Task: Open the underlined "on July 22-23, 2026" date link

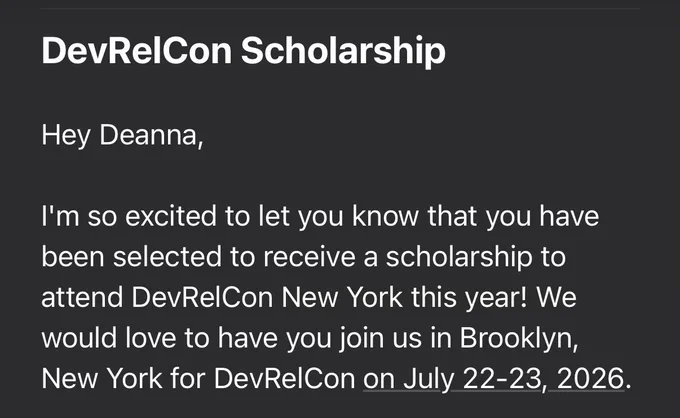Action: click(494, 379)
